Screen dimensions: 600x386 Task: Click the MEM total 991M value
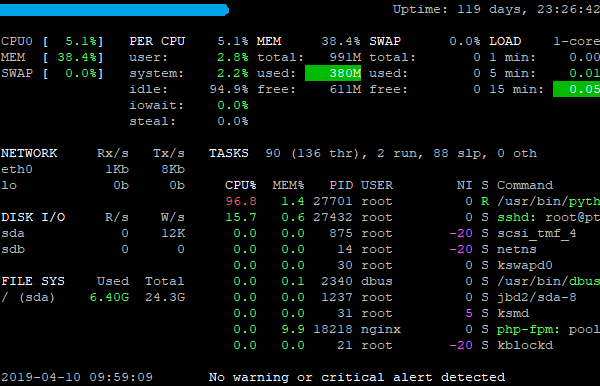tap(345, 57)
